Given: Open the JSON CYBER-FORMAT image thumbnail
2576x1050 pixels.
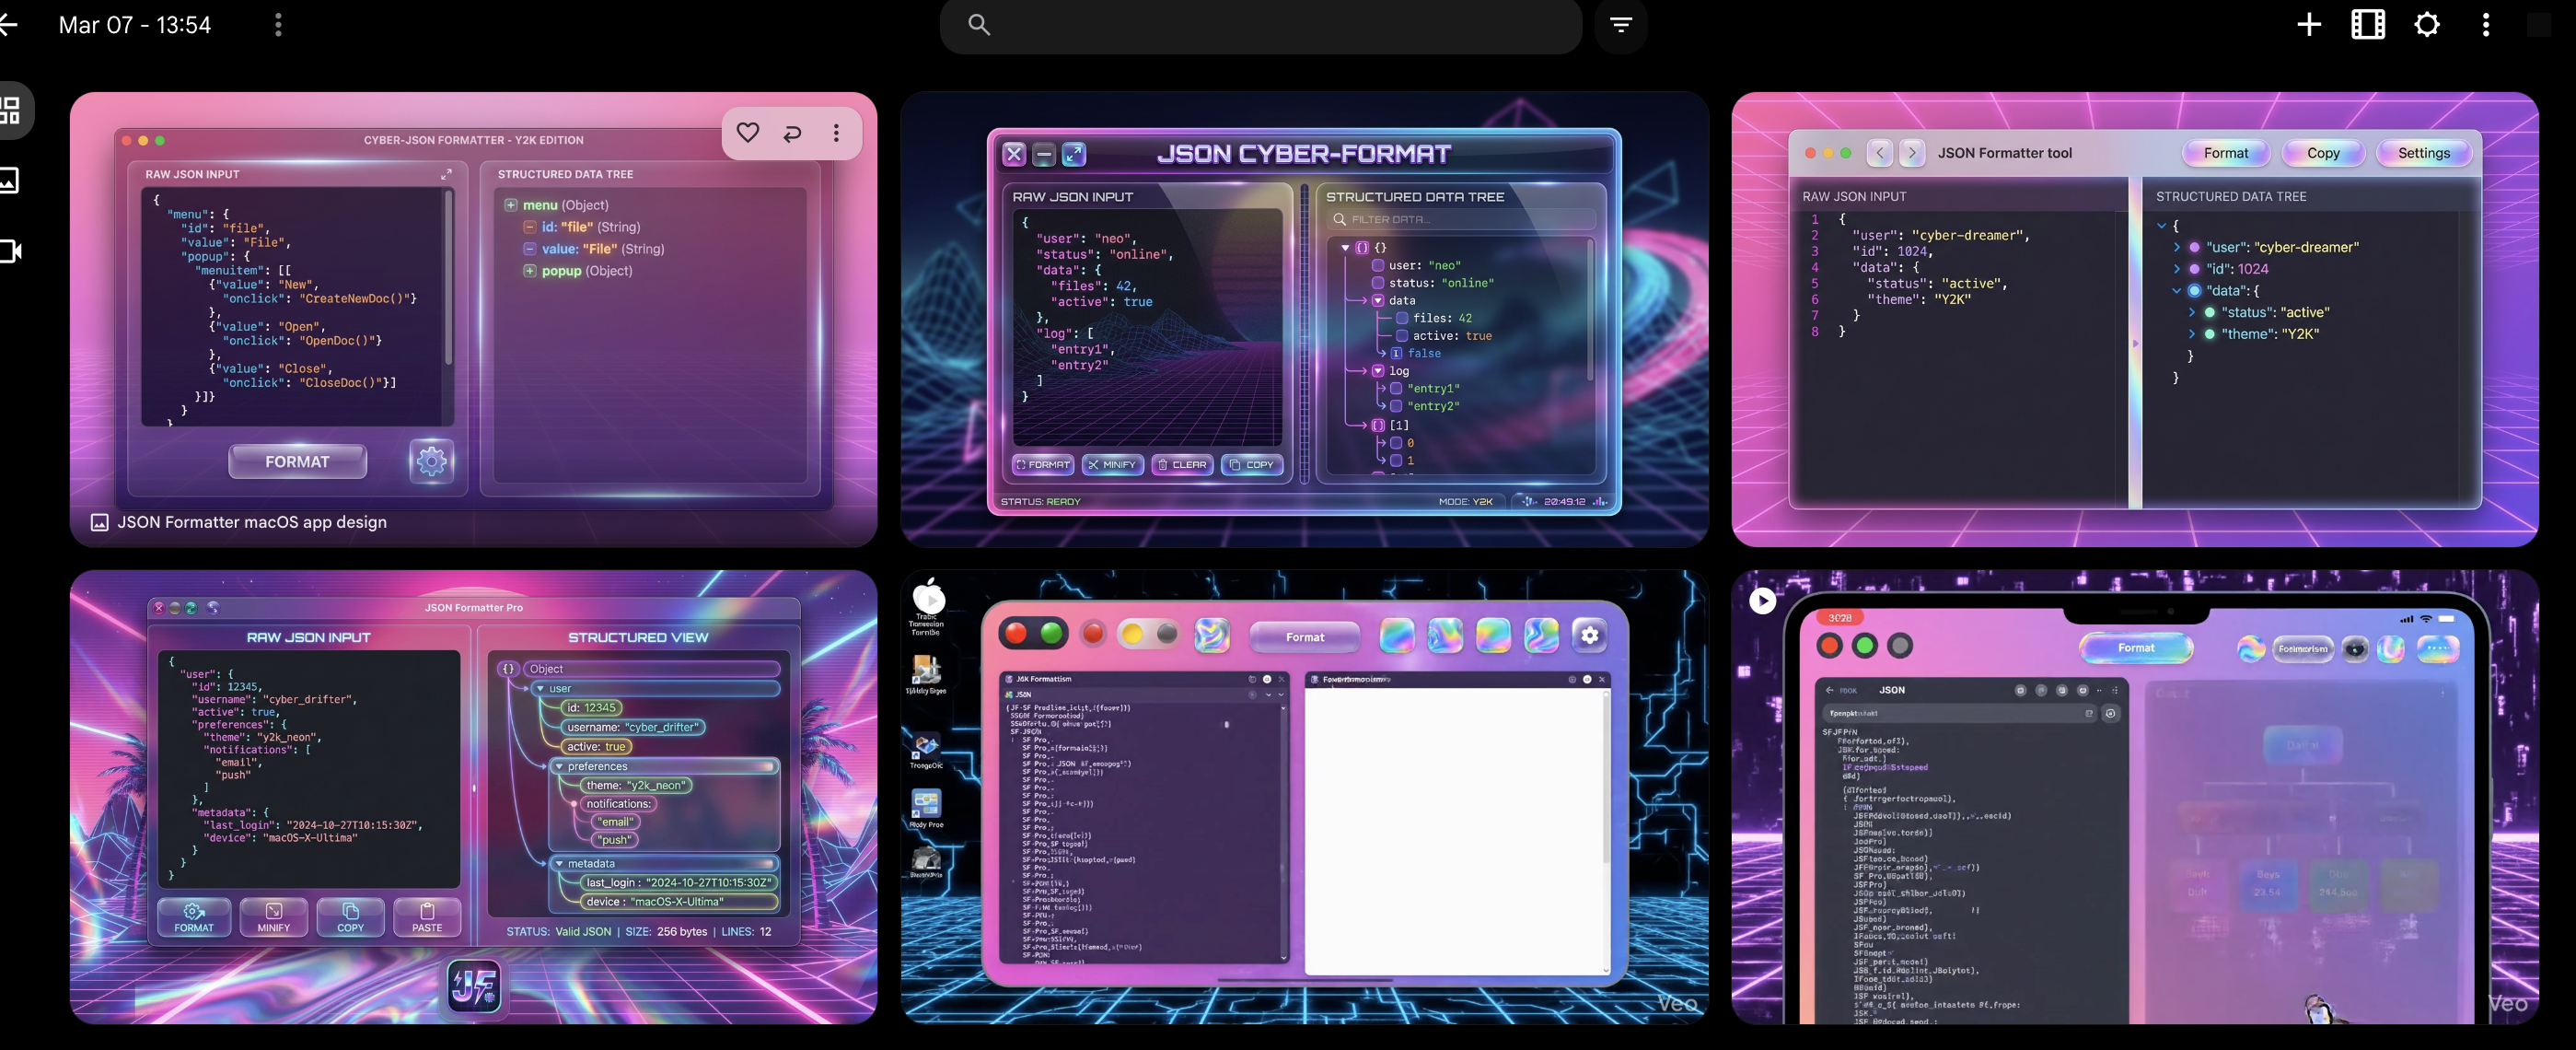Looking at the screenshot, I should coord(1303,320).
